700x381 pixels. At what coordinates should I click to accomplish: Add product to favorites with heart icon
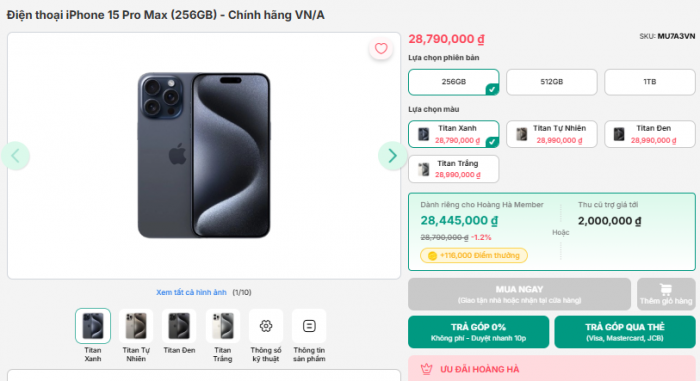pos(381,49)
